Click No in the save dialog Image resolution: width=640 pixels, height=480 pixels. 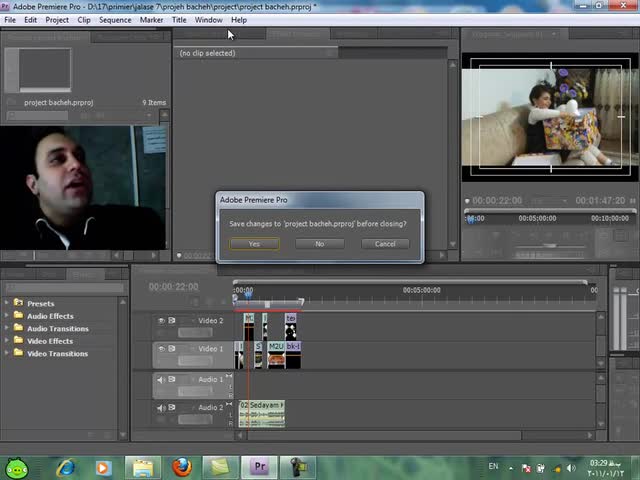(x=319, y=244)
